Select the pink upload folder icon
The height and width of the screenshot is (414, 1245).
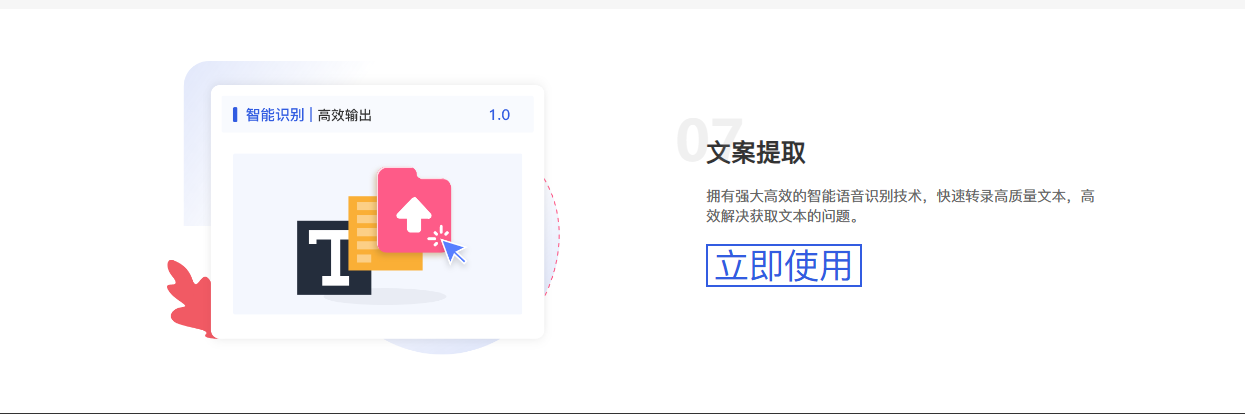click(x=414, y=210)
